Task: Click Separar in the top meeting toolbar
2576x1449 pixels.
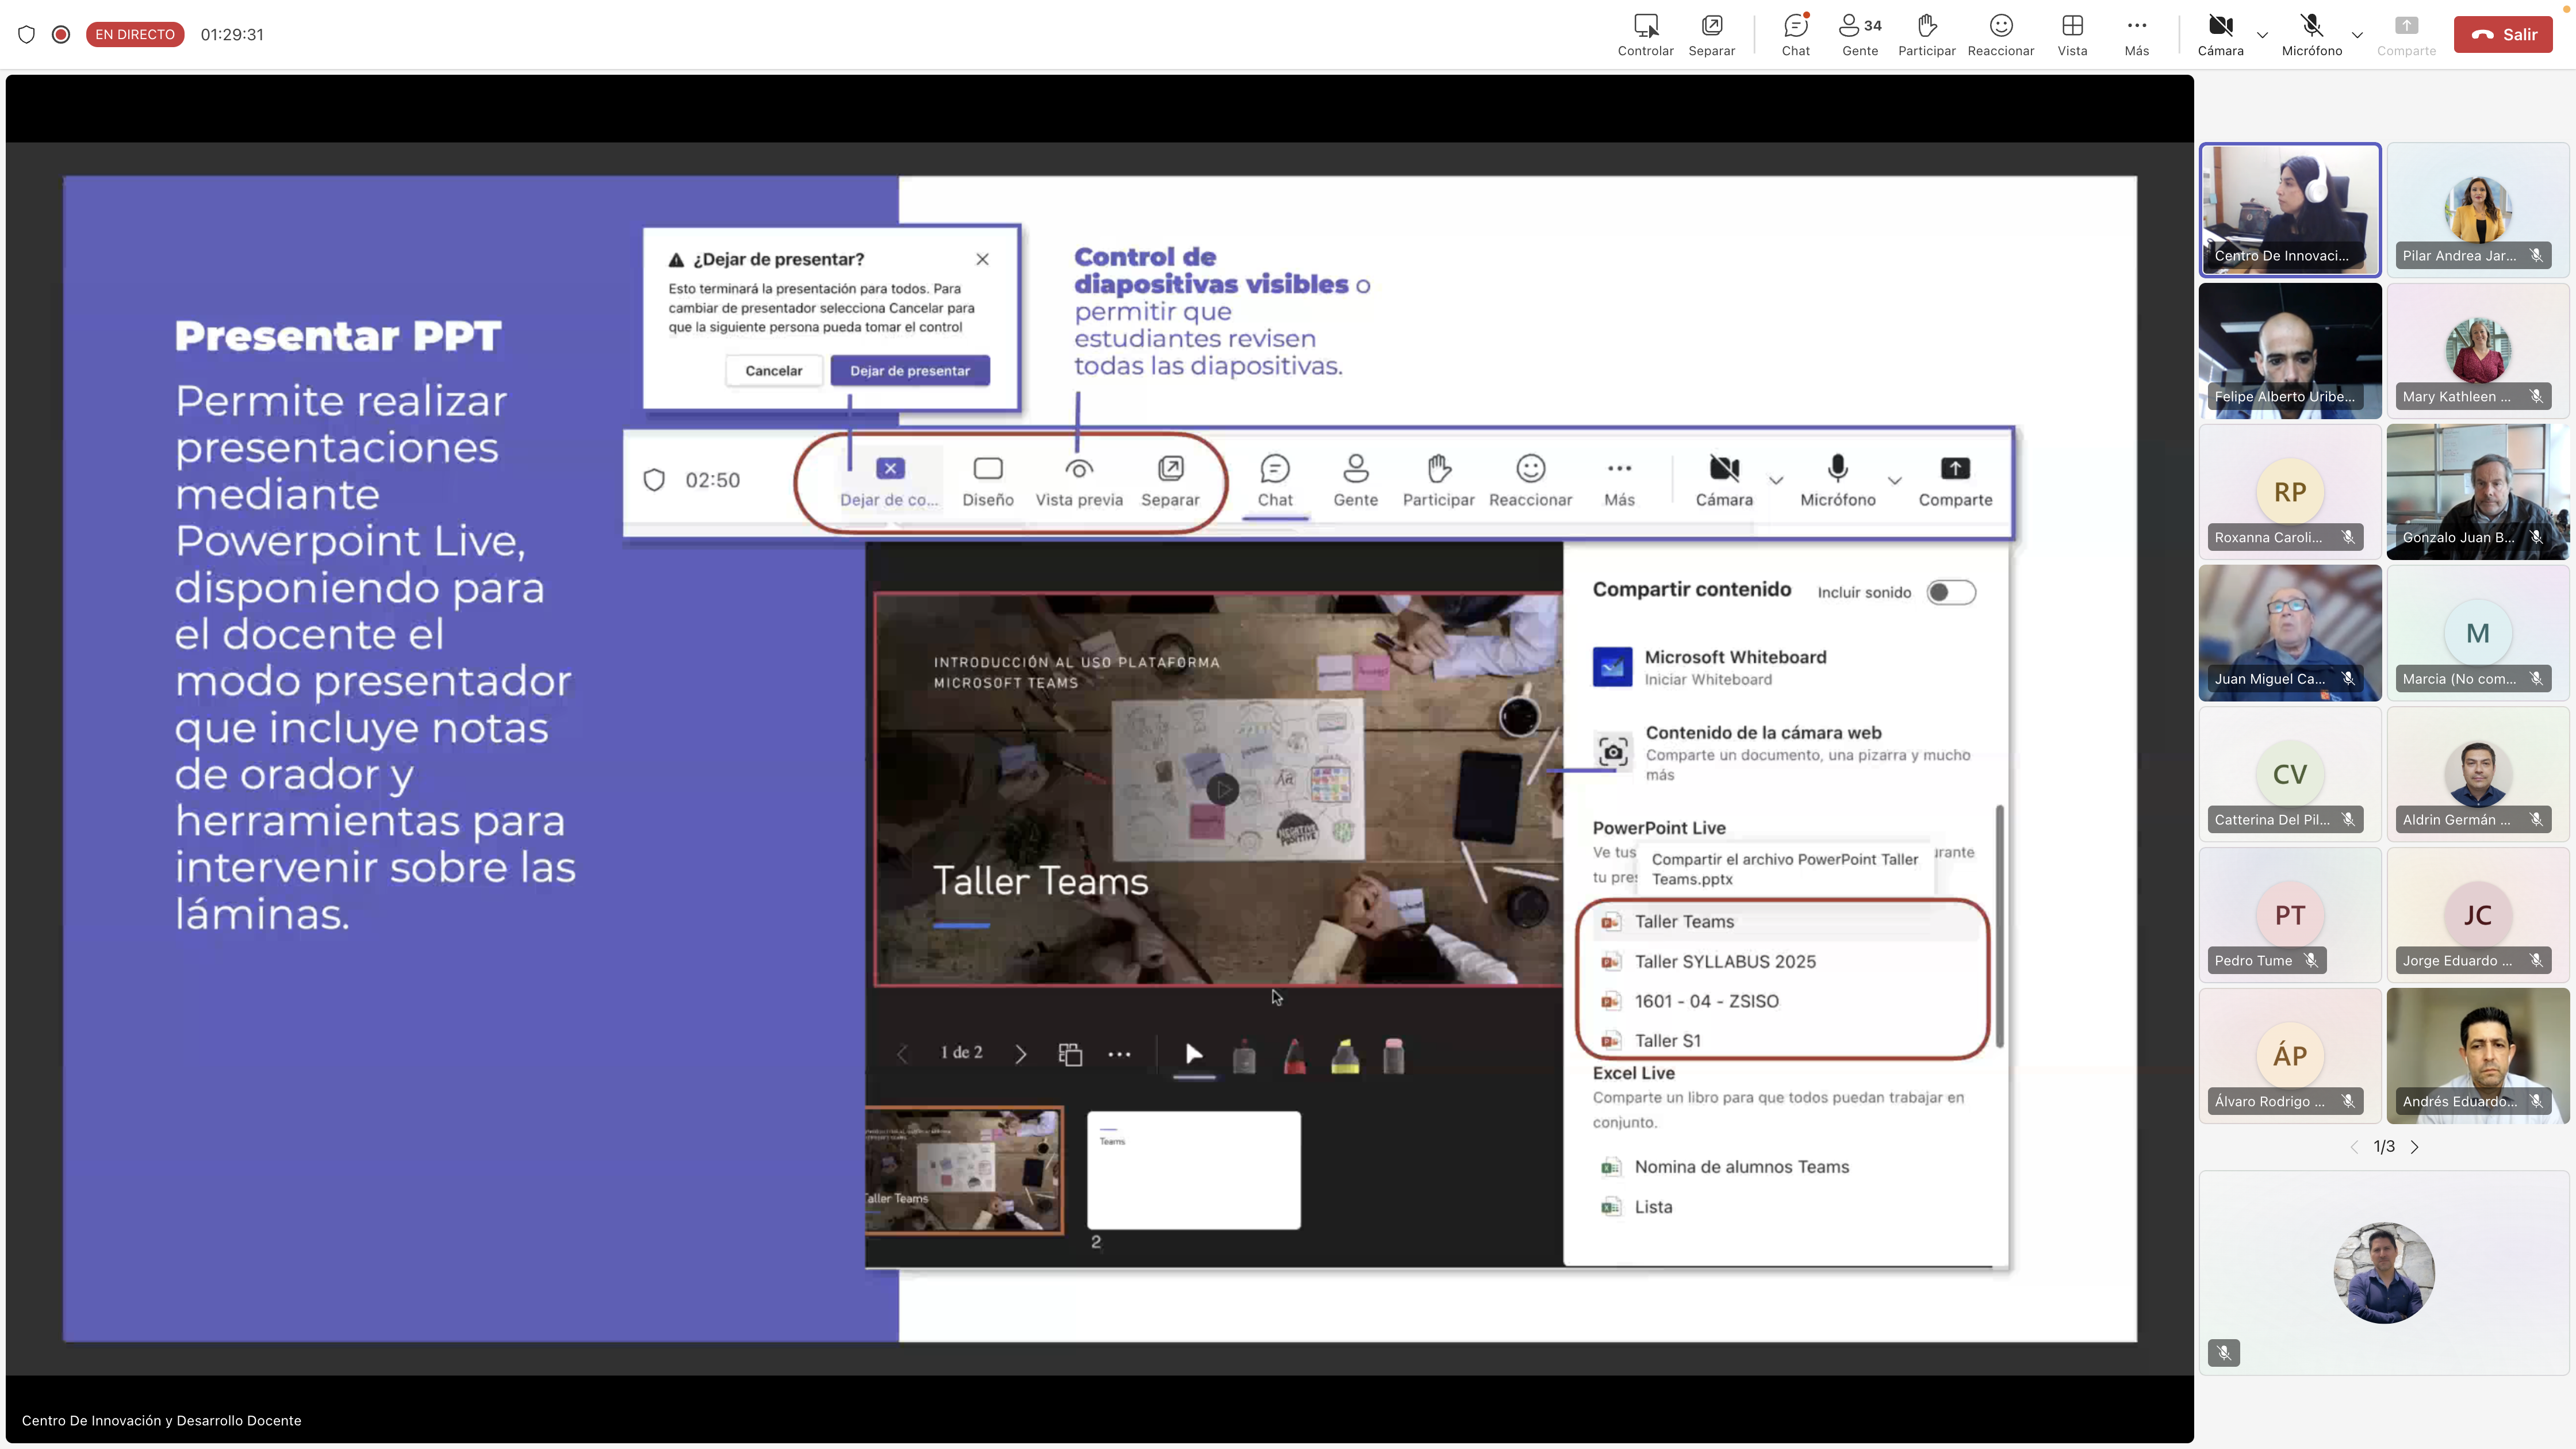Action: click(1711, 34)
